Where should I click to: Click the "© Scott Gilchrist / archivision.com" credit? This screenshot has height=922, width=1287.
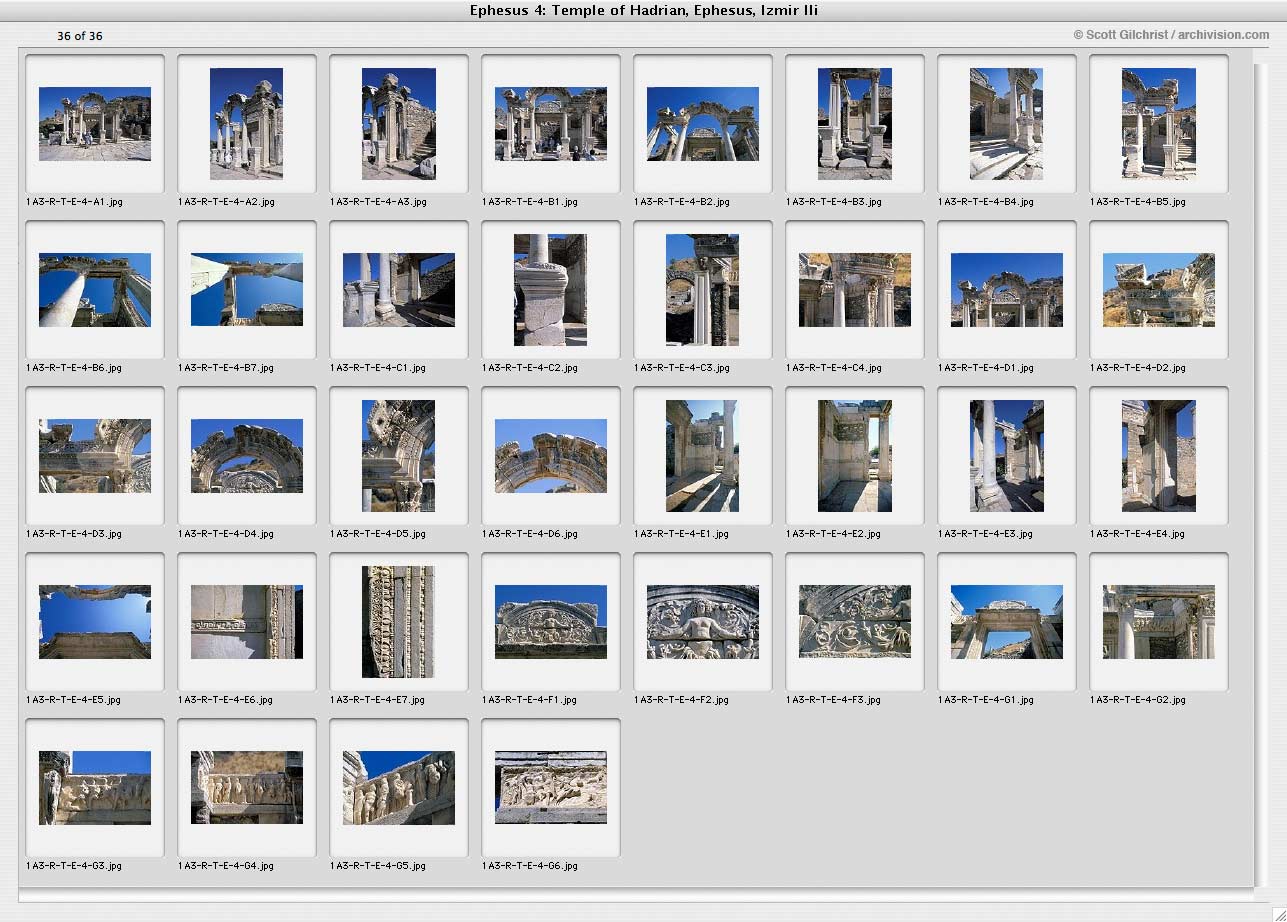(1171, 35)
